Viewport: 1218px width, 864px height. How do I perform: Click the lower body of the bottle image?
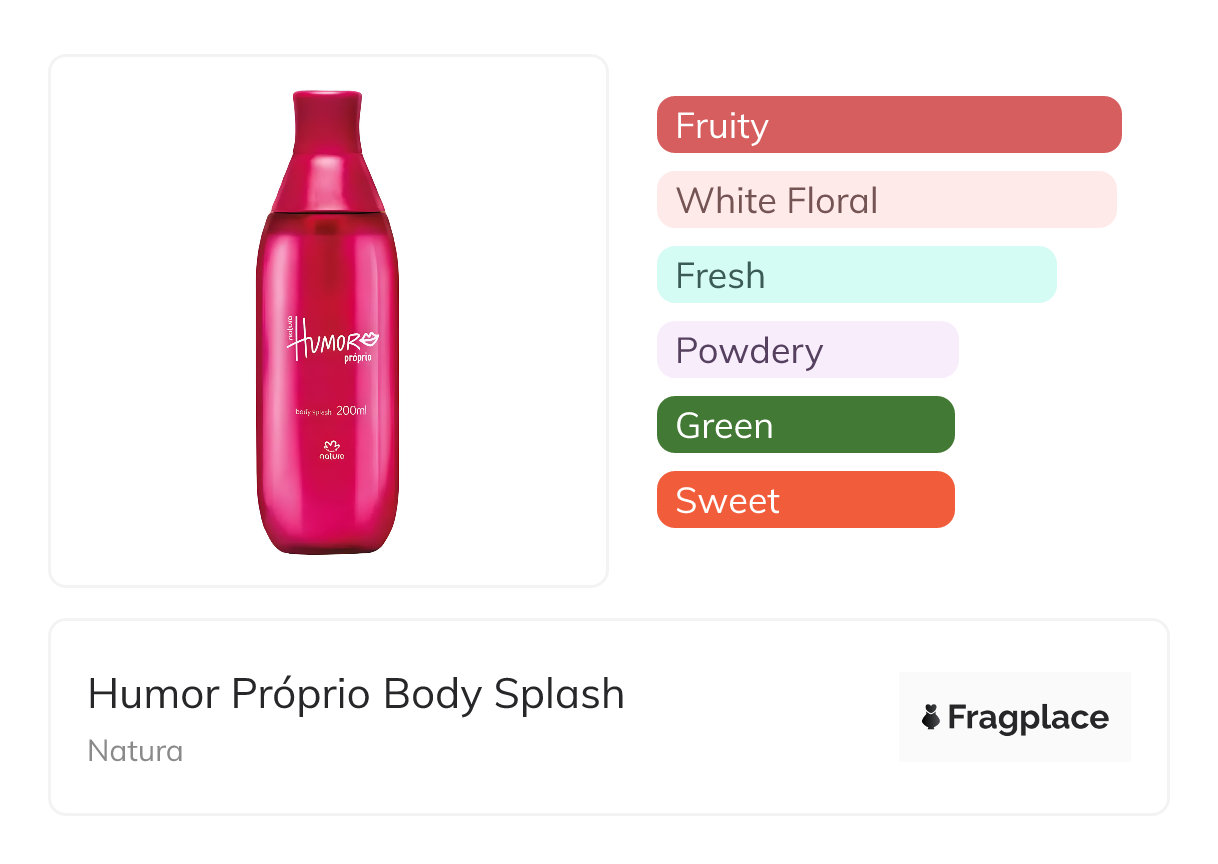tap(328, 510)
